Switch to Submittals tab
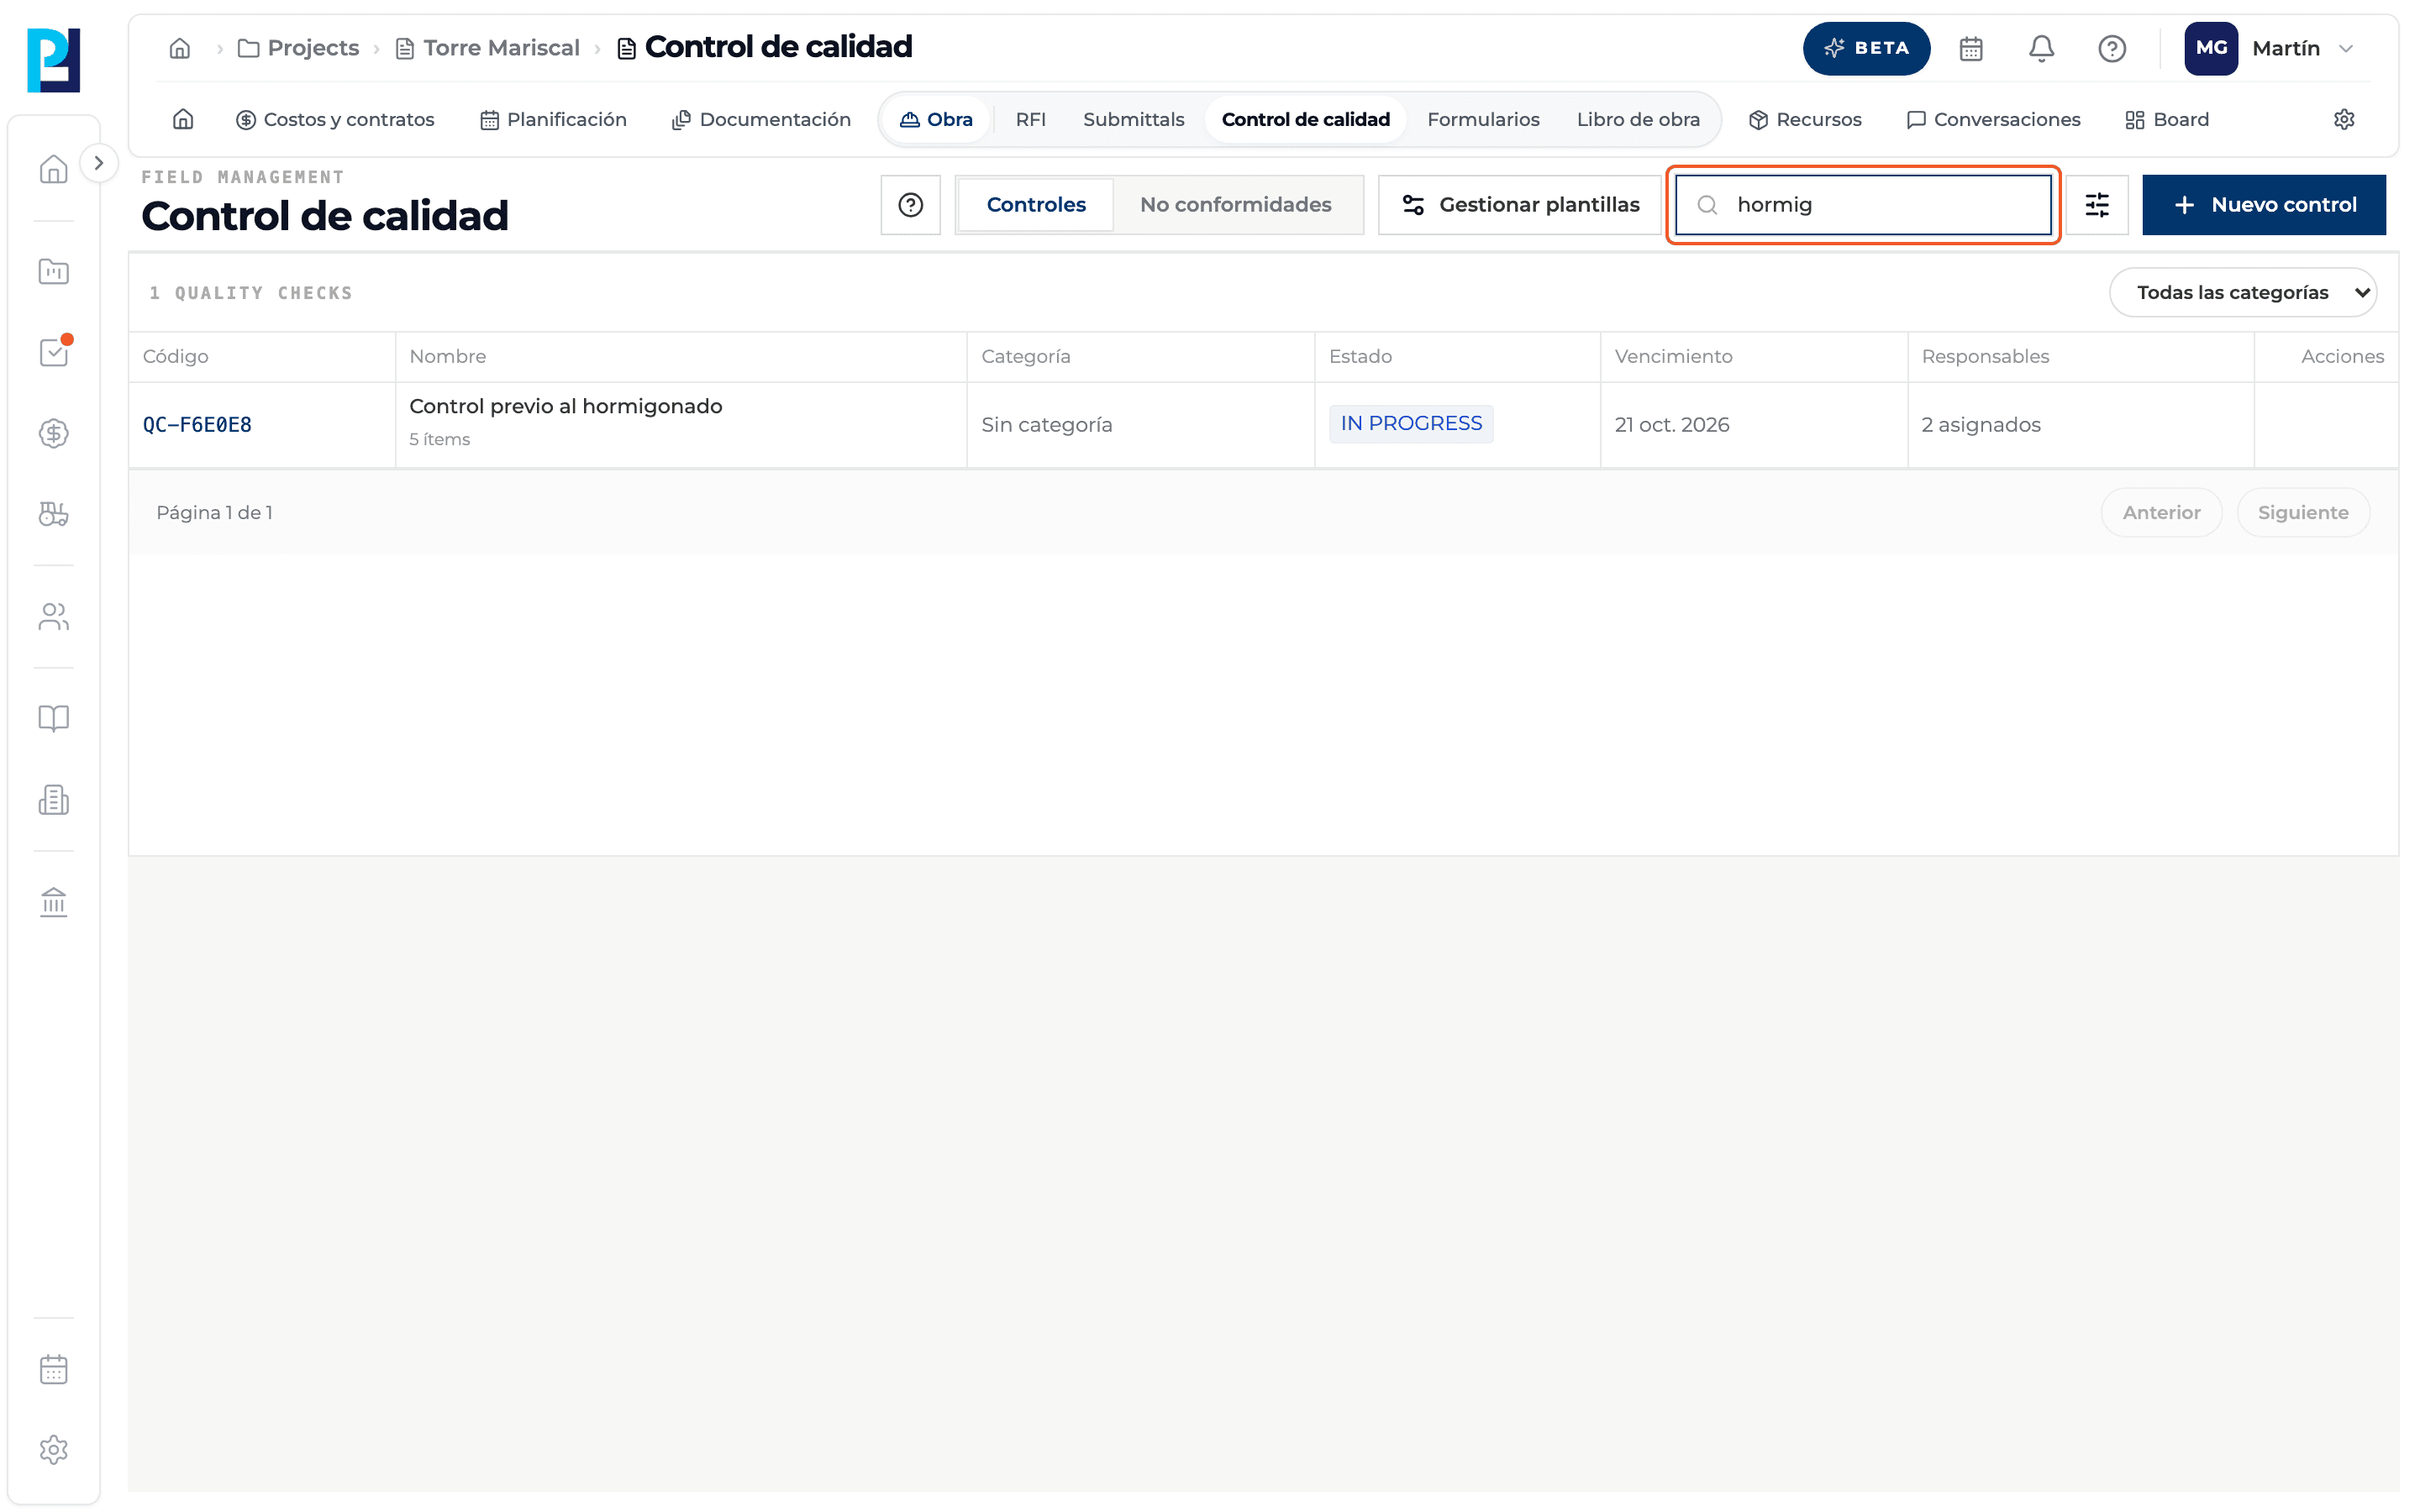This screenshot has width=2420, height=1512. (1133, 119)
